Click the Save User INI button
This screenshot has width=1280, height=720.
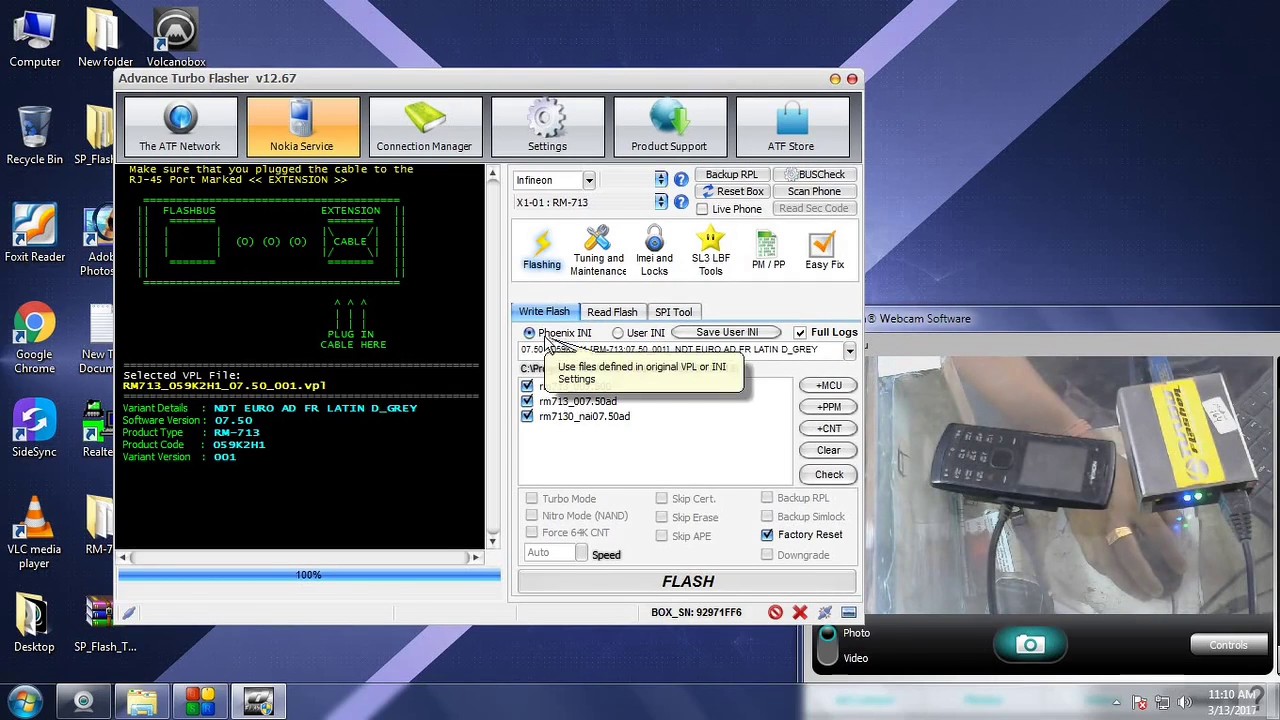point(727,332)
